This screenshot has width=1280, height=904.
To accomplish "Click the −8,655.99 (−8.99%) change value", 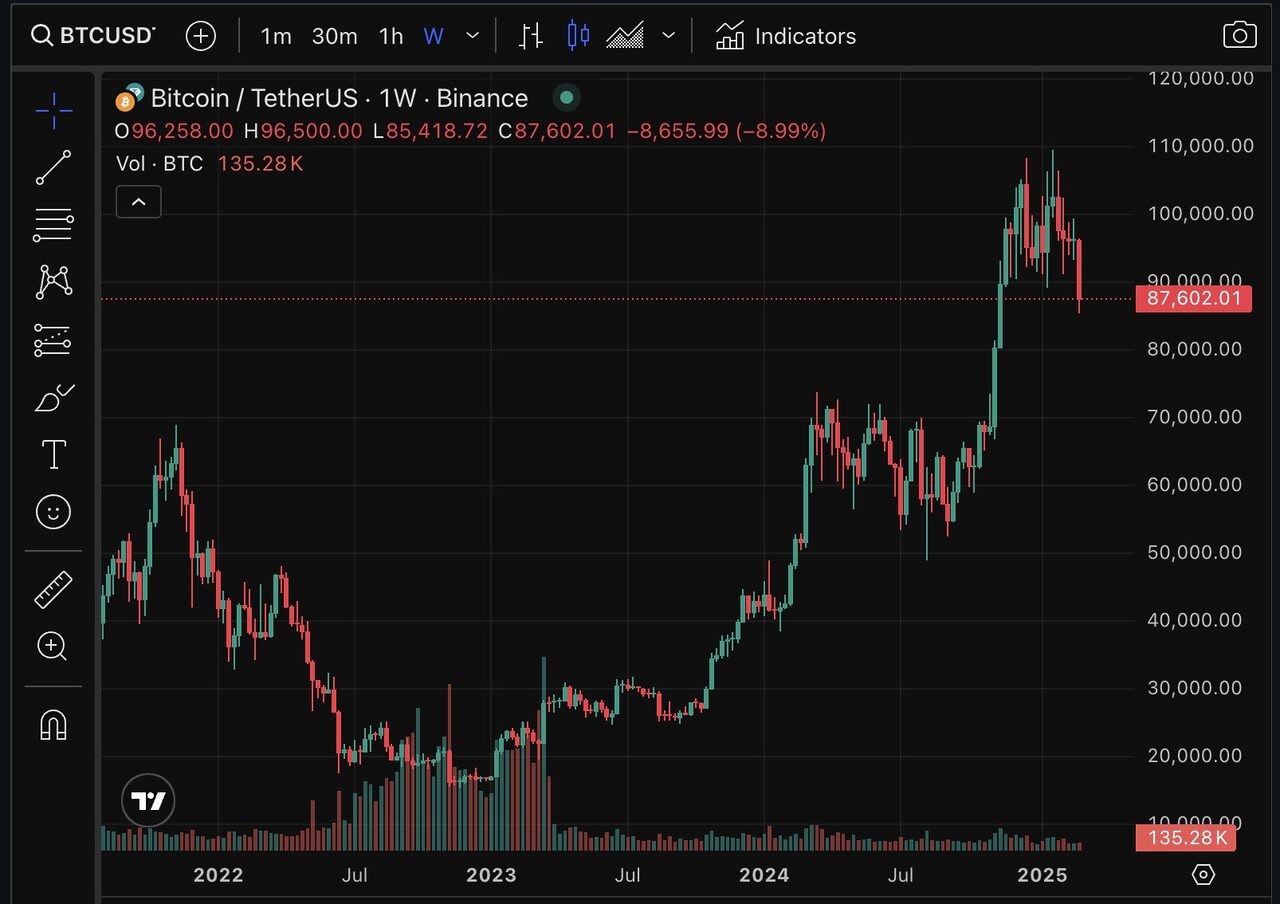I will tap(726, 131).
